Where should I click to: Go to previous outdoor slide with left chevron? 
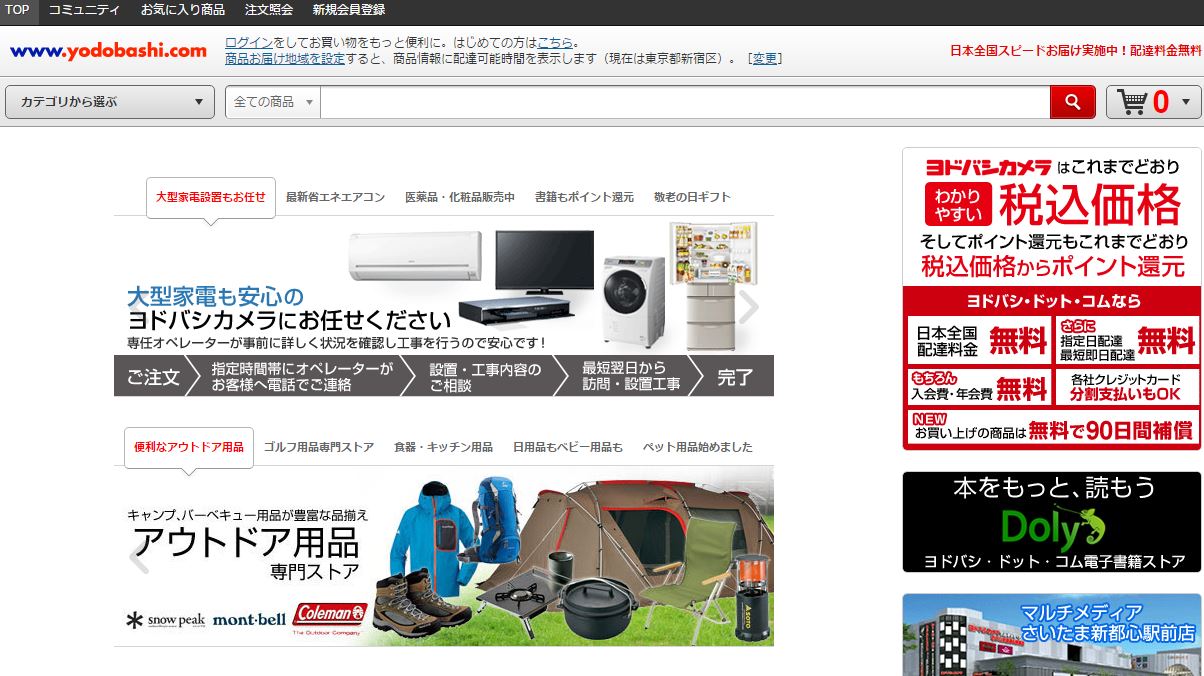coord(139,557)
